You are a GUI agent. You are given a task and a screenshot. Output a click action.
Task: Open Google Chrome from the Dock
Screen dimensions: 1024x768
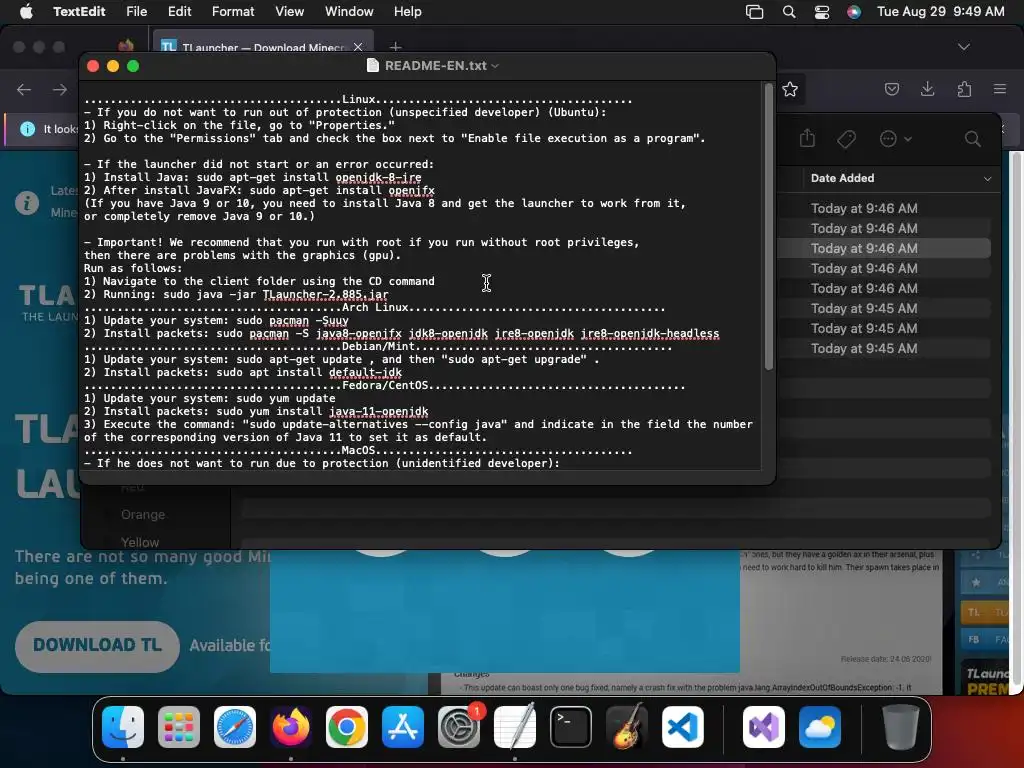tap(347, 727)
